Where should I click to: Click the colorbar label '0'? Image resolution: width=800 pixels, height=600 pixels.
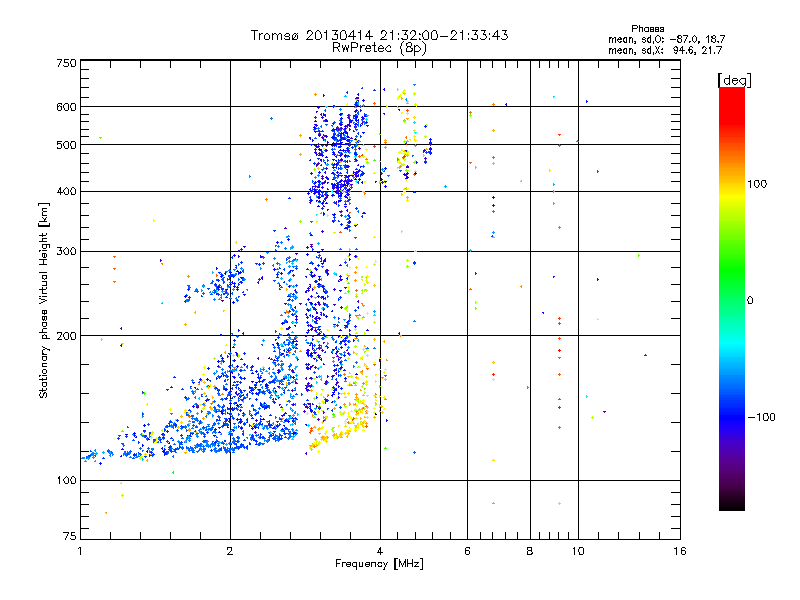pos(750,301)
